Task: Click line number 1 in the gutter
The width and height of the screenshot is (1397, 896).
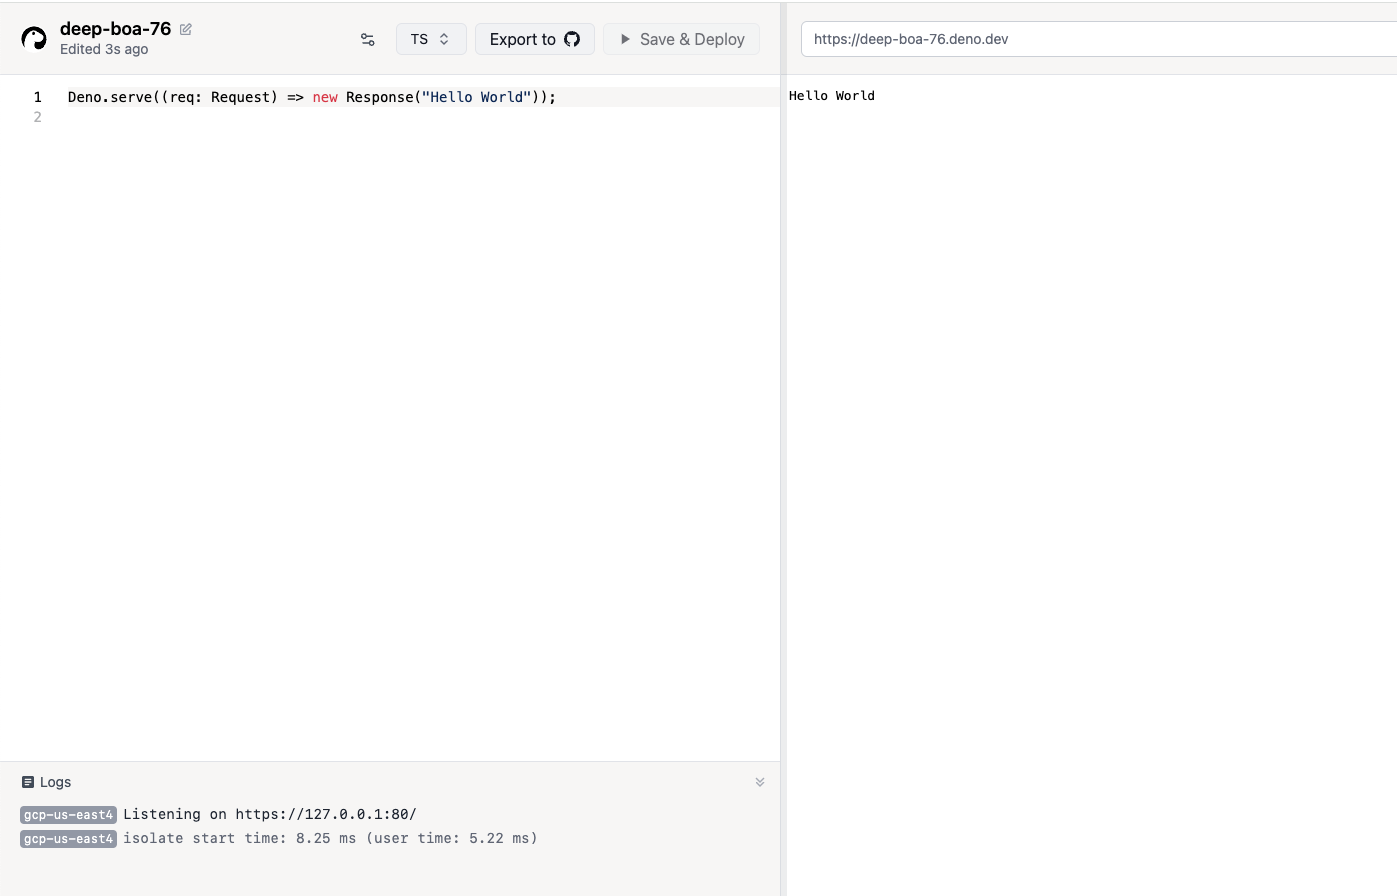Action: point(38,97)
